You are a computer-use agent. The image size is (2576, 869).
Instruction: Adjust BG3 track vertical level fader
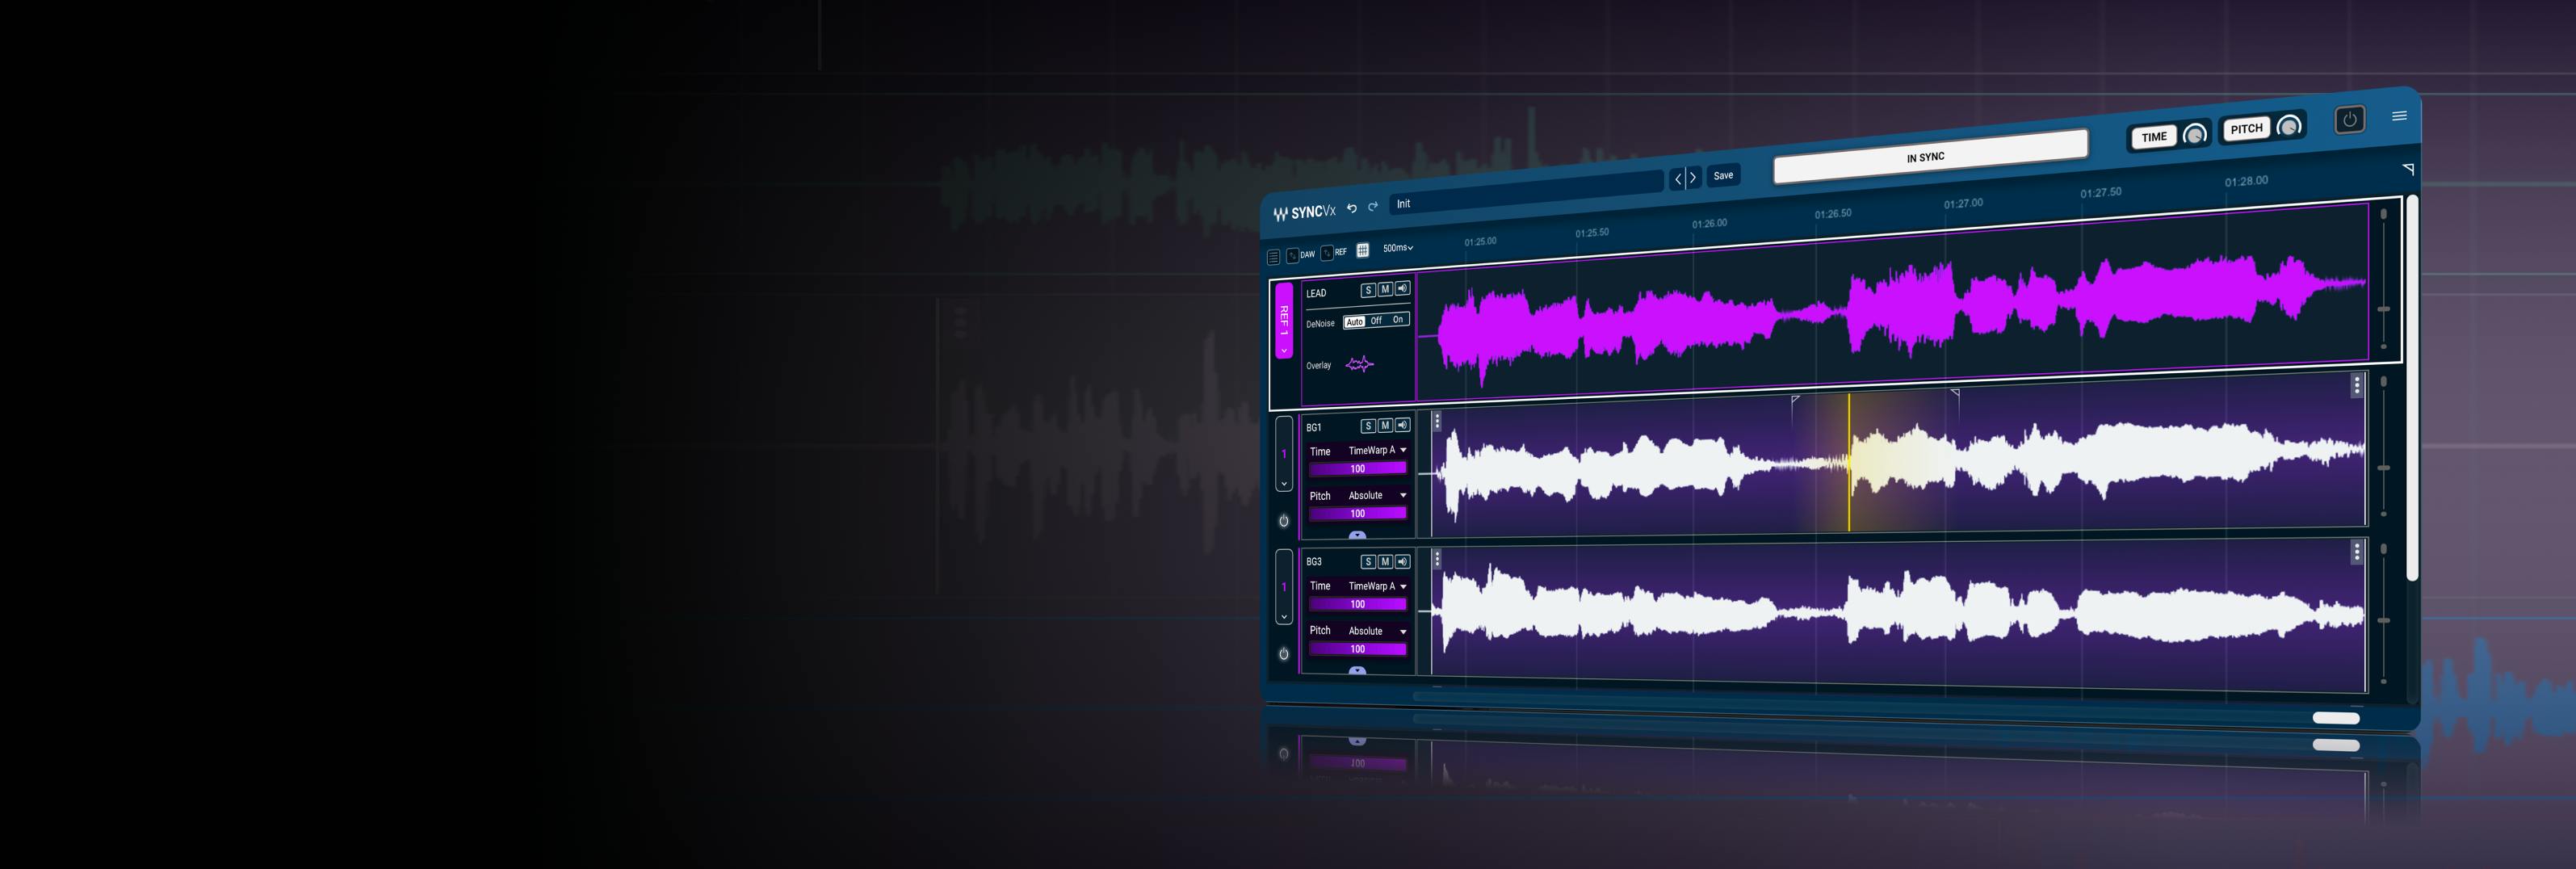click(x=2384, y=621)
